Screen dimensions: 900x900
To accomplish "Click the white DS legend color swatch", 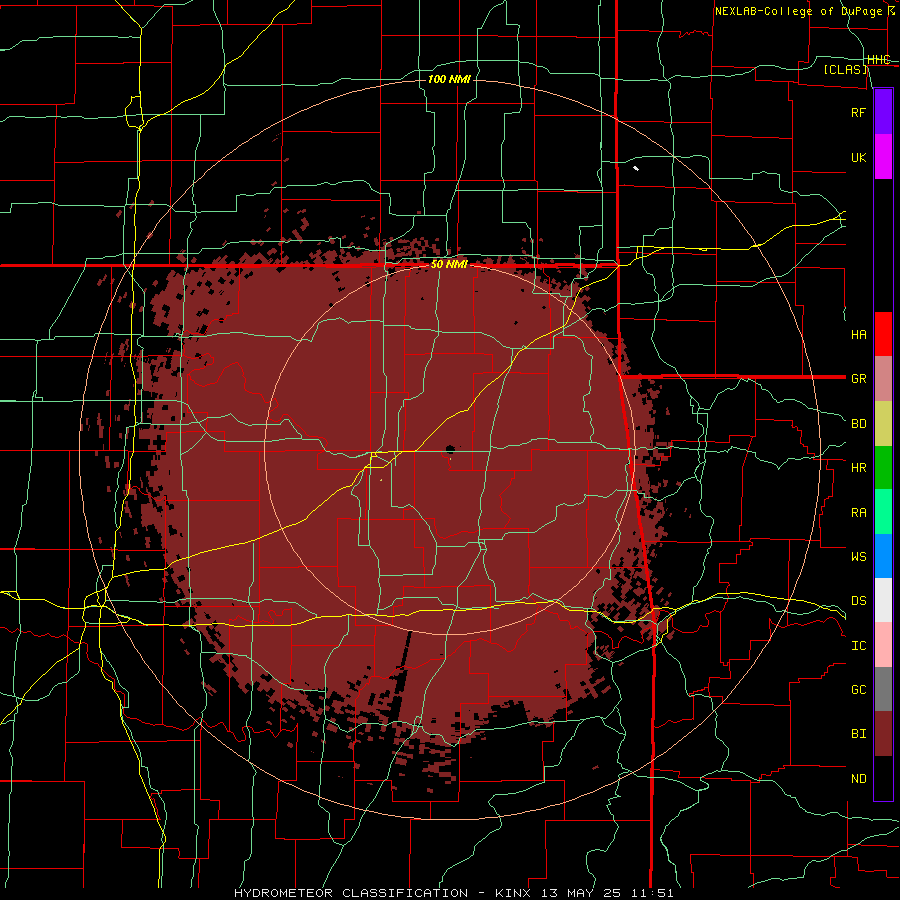I will (883, 600).
